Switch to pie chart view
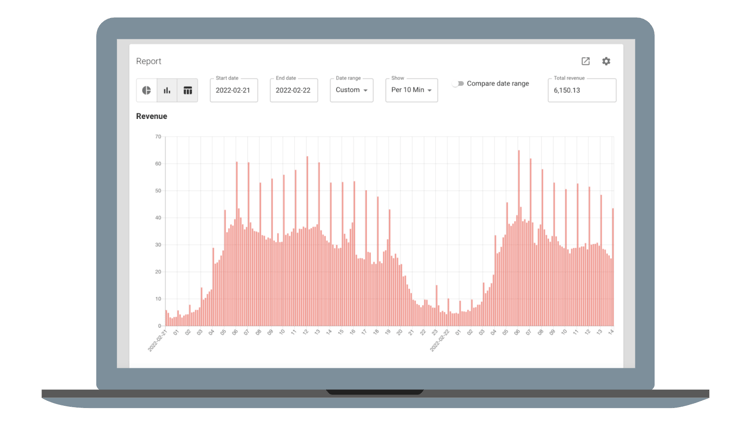The width and height of the screenshot is (750, 429). (x=147, y=90)
